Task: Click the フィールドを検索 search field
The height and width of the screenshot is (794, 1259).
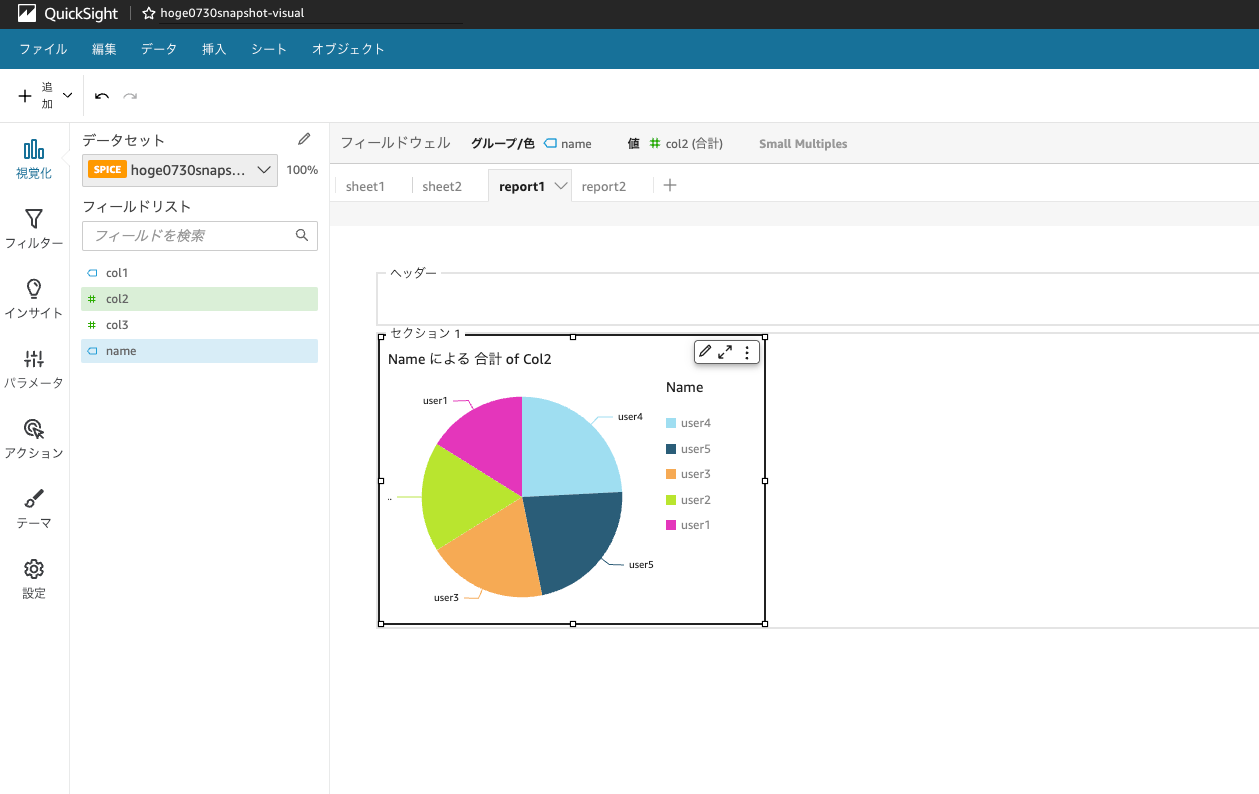Action: tap(190, 235)
